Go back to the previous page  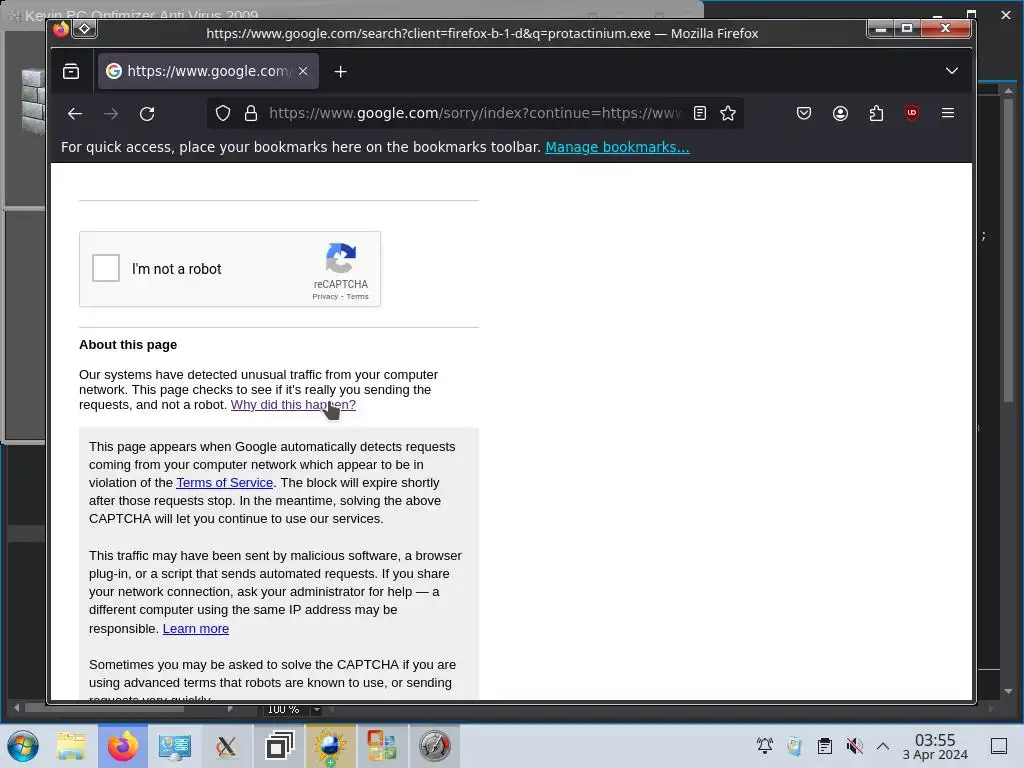75,114
